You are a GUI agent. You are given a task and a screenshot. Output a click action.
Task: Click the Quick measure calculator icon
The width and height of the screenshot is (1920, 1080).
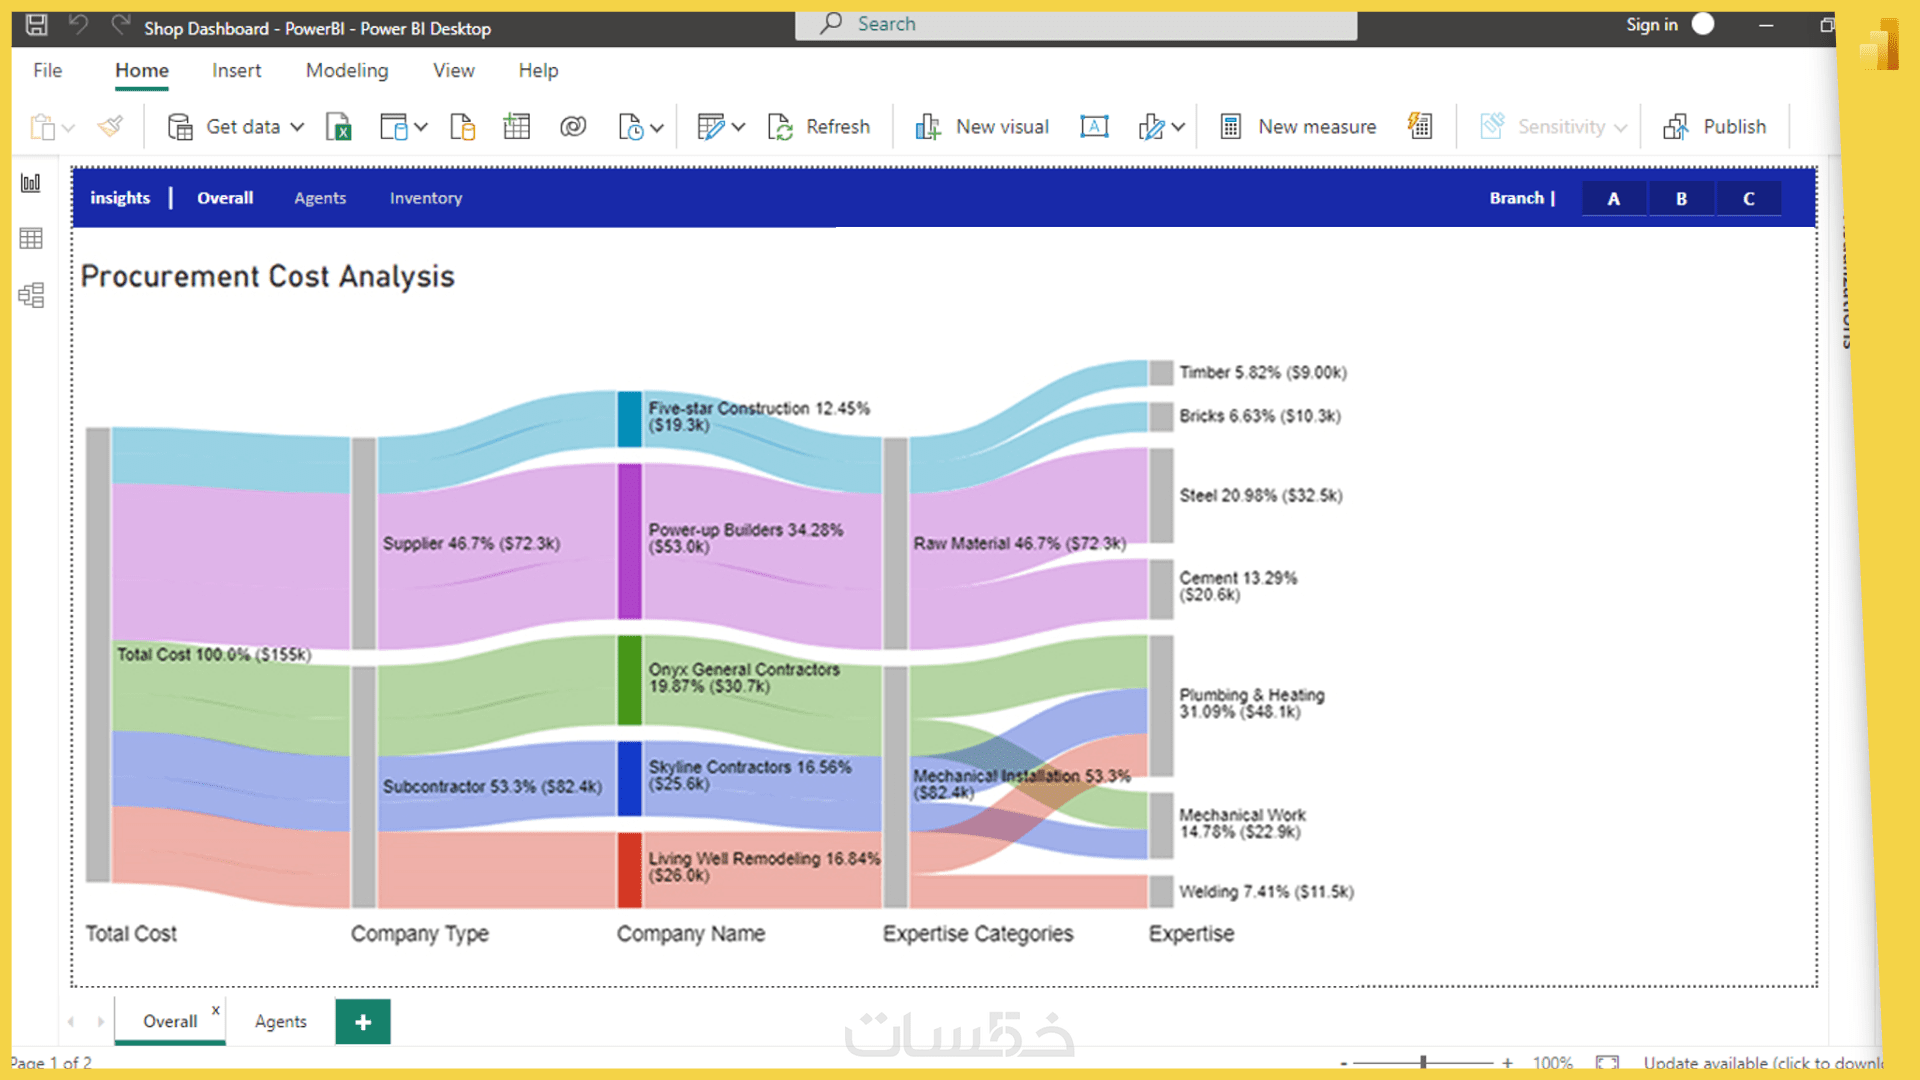(1420, 126)
